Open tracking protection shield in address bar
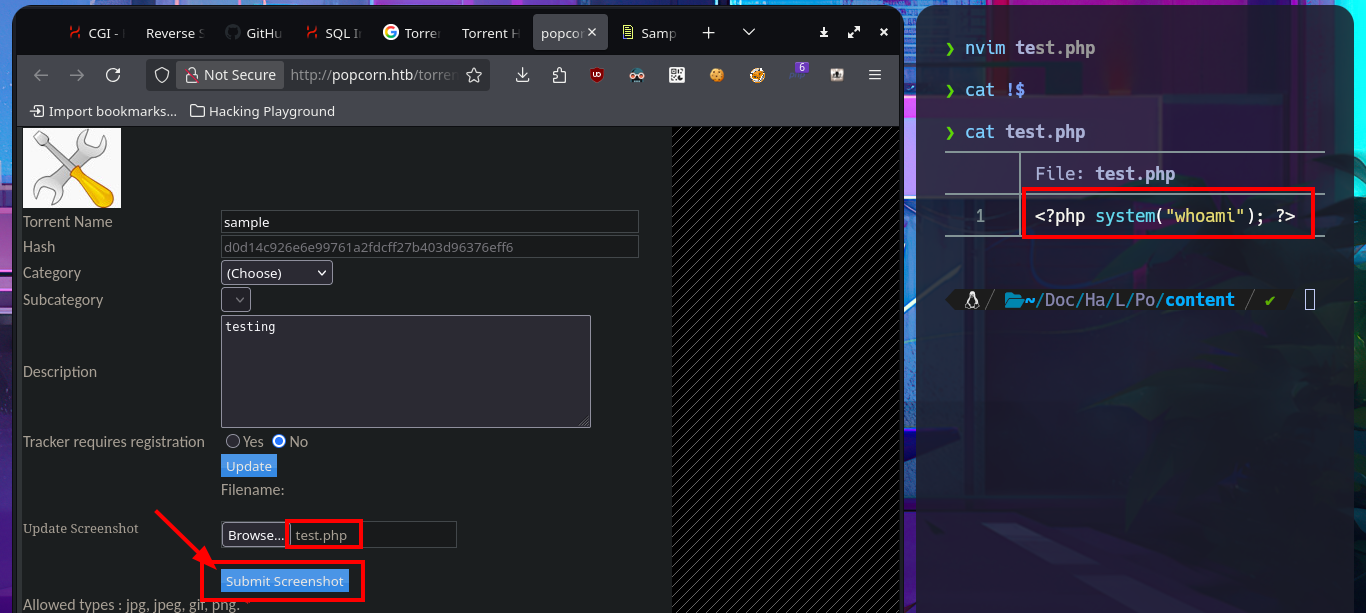 pyautogui.click(x=162, y=75)
